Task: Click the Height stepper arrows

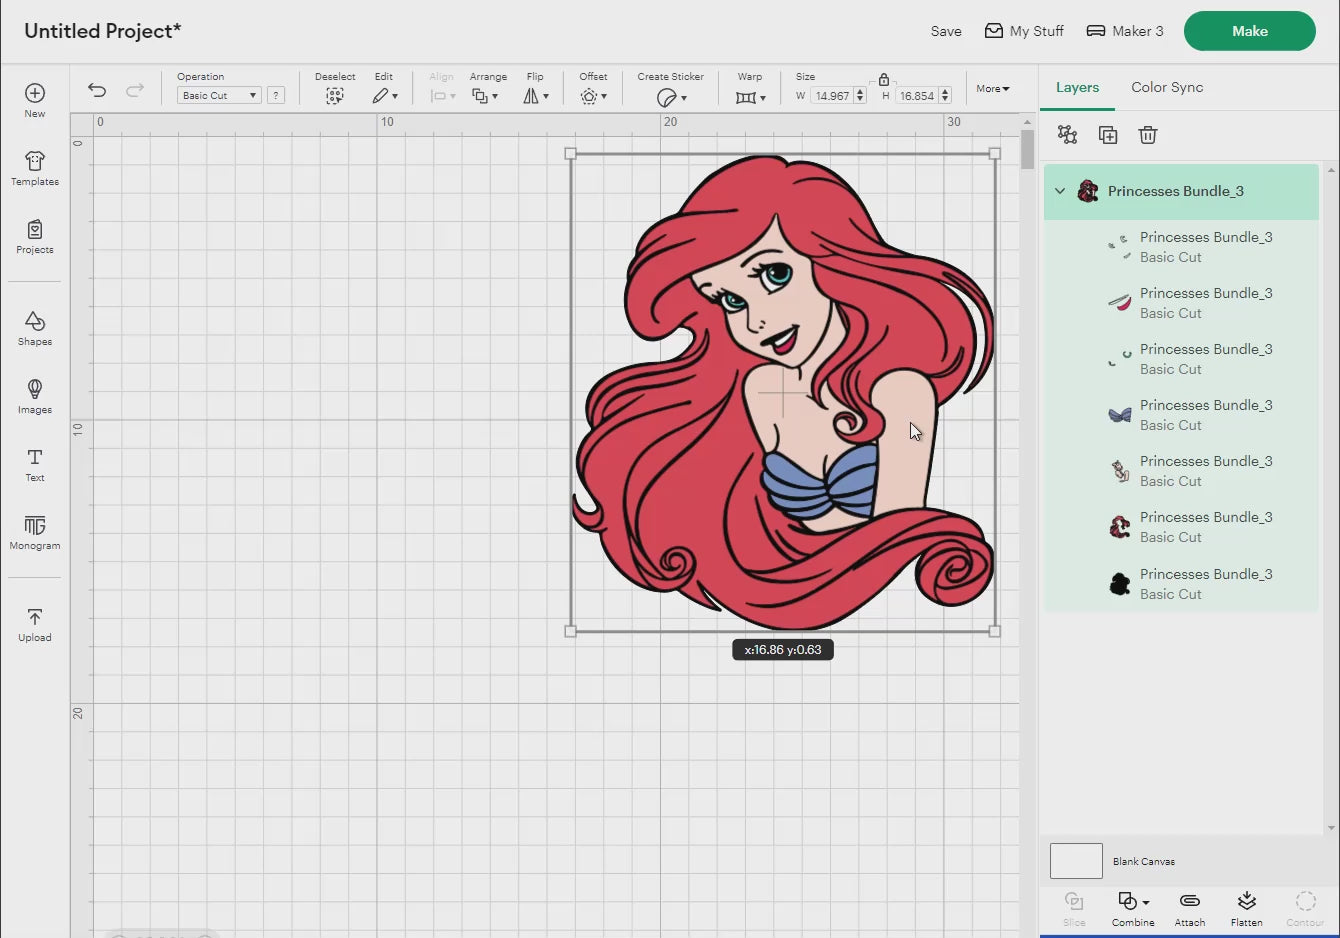Action: (945, 96)
